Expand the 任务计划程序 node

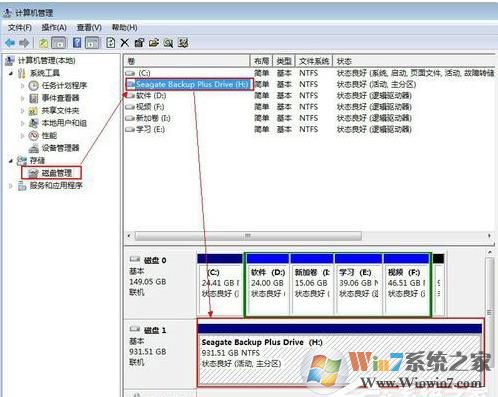(22, 86)
